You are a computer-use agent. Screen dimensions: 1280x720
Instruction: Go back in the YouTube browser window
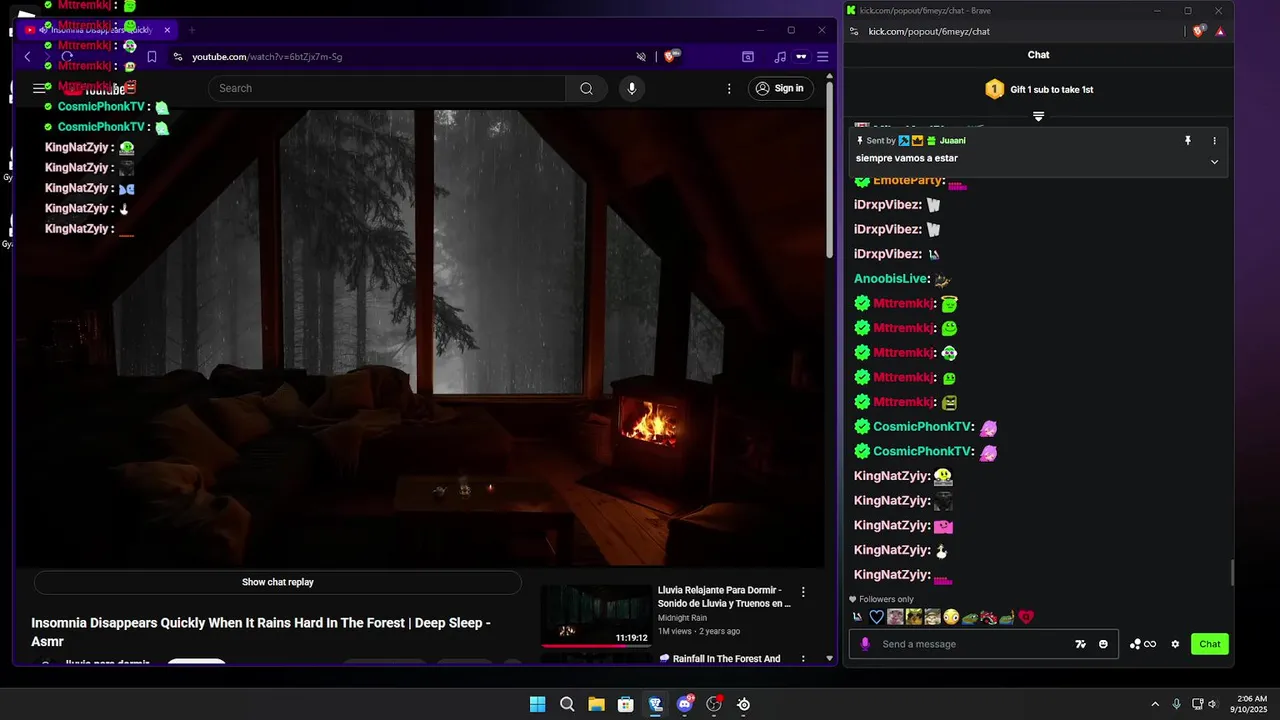[28, 57]
